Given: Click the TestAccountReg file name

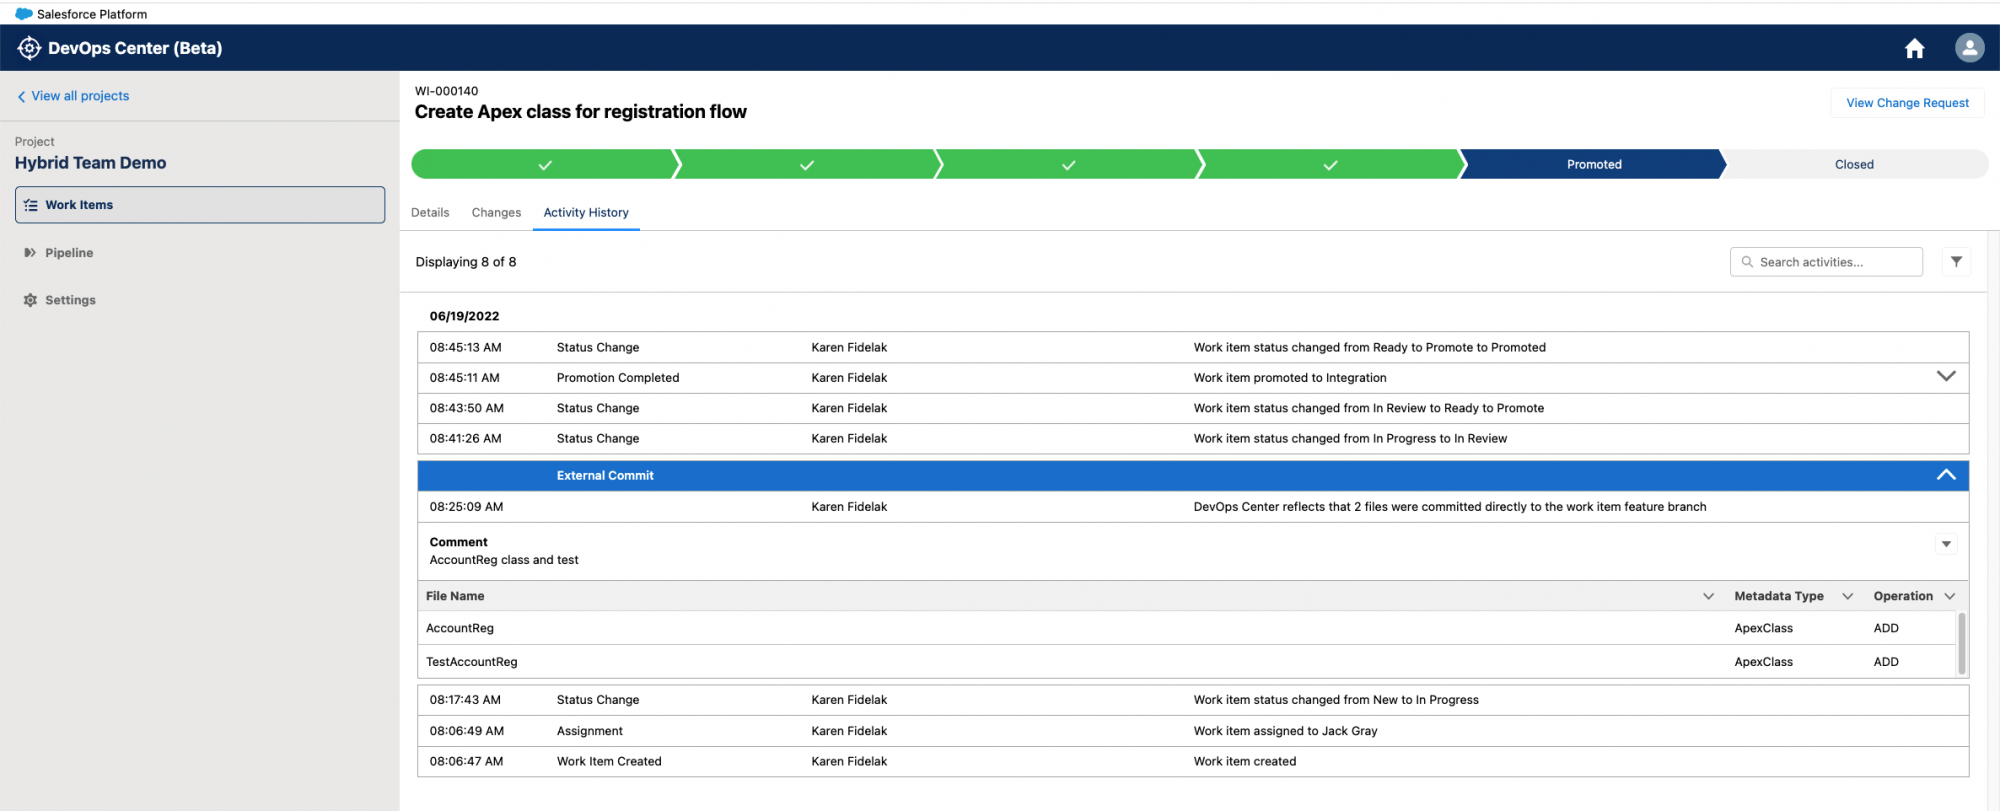Looking at the screenshot, I should 472,662.
